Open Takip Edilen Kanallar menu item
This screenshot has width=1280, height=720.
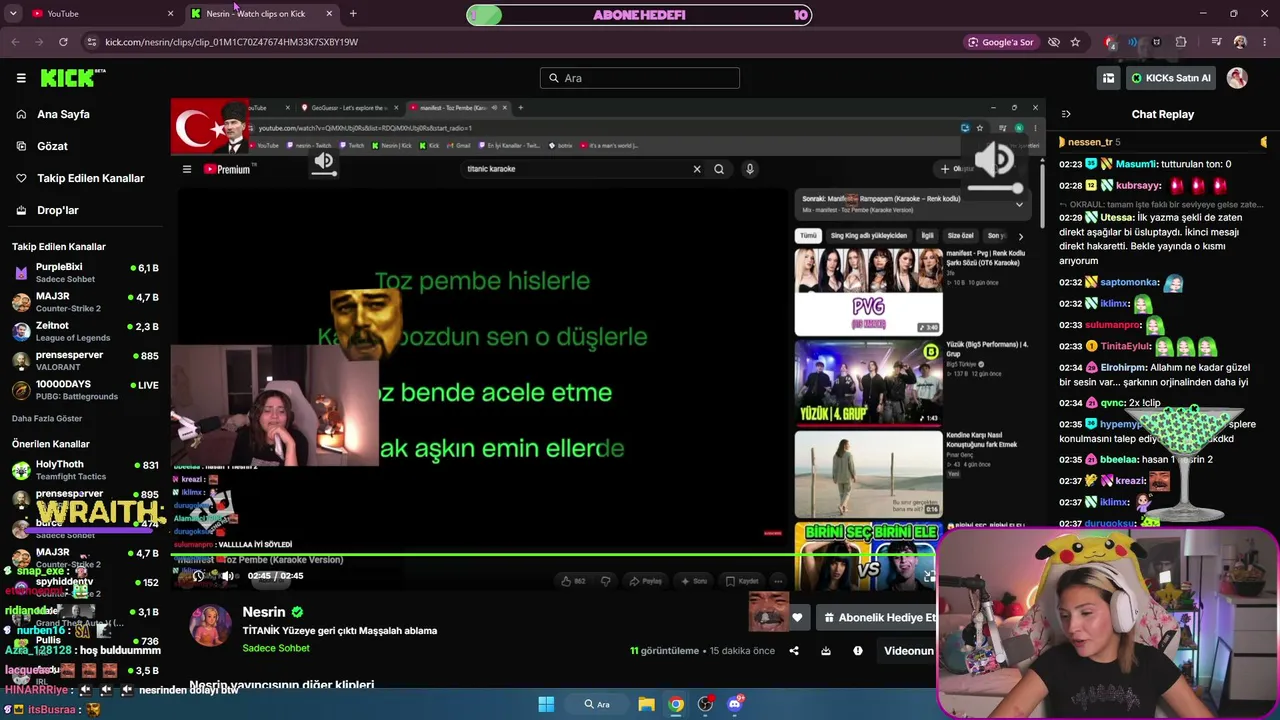click(x=90, y=178)
